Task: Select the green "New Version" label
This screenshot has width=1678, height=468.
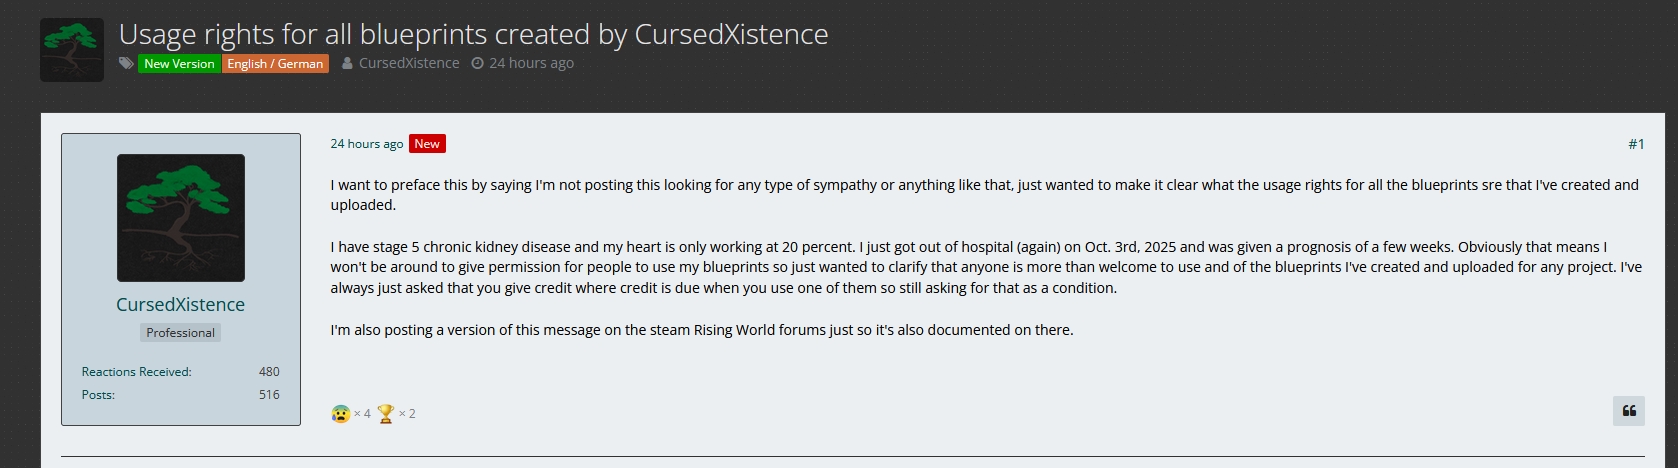Action: click(179, 63)
